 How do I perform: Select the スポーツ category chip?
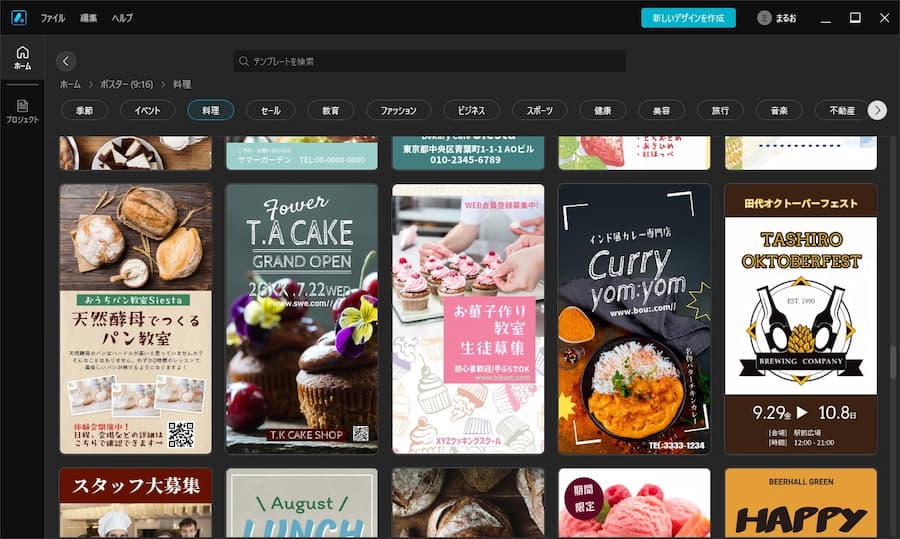(x=540, y=110)
